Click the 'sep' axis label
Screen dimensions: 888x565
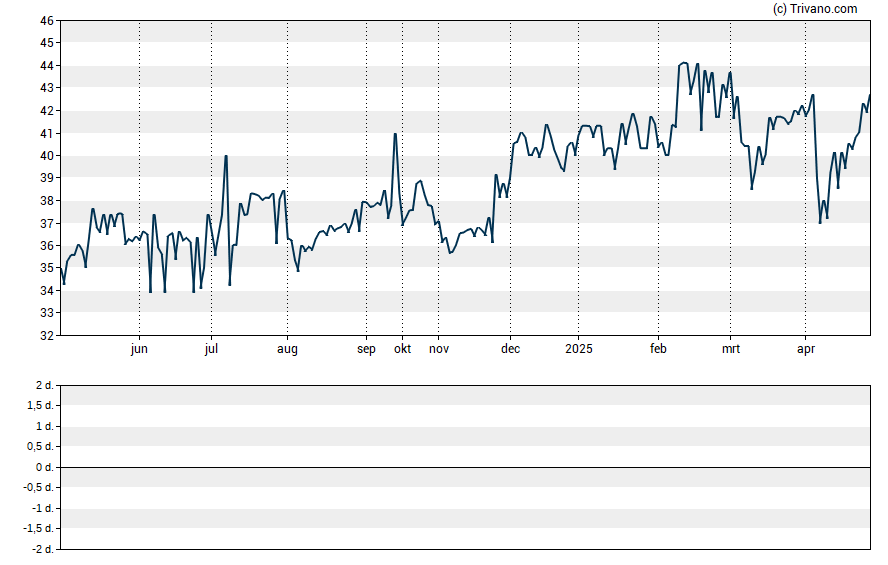pos(366,349)
